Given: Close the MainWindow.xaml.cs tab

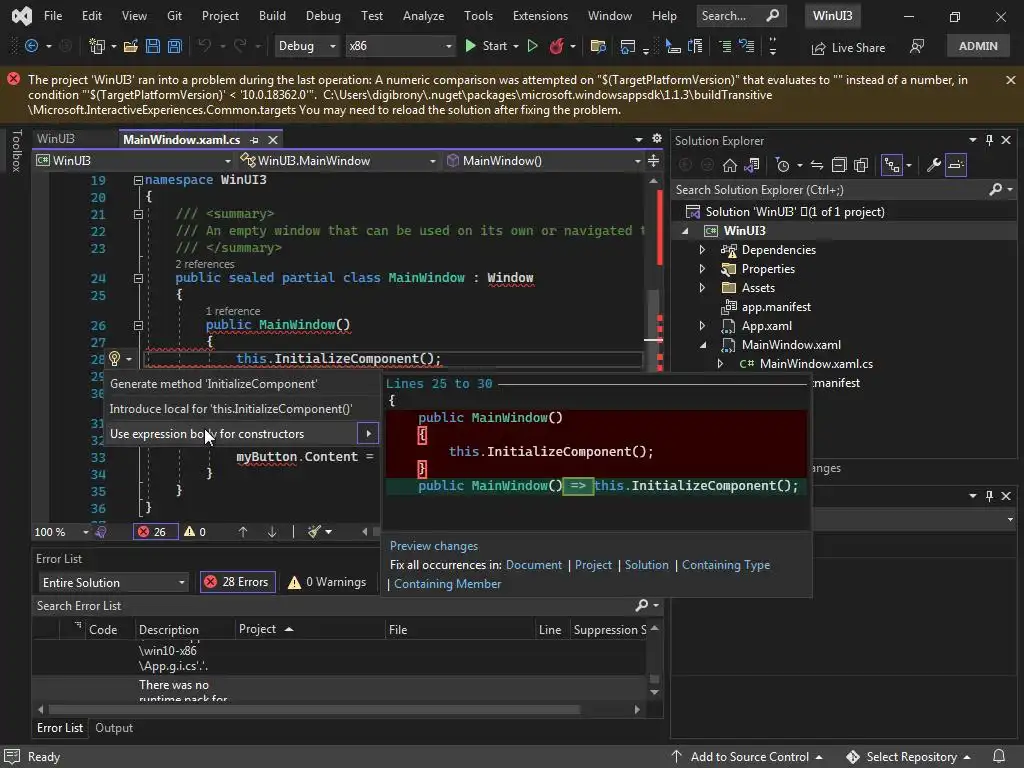Looking at the screenshot, I should pos(273,139).
